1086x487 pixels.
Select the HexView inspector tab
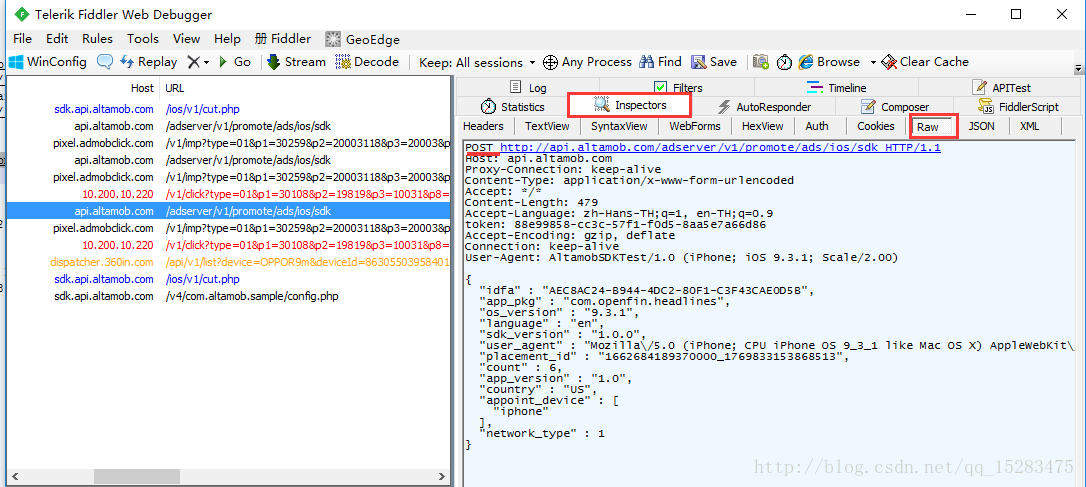(x=763, y=126)
